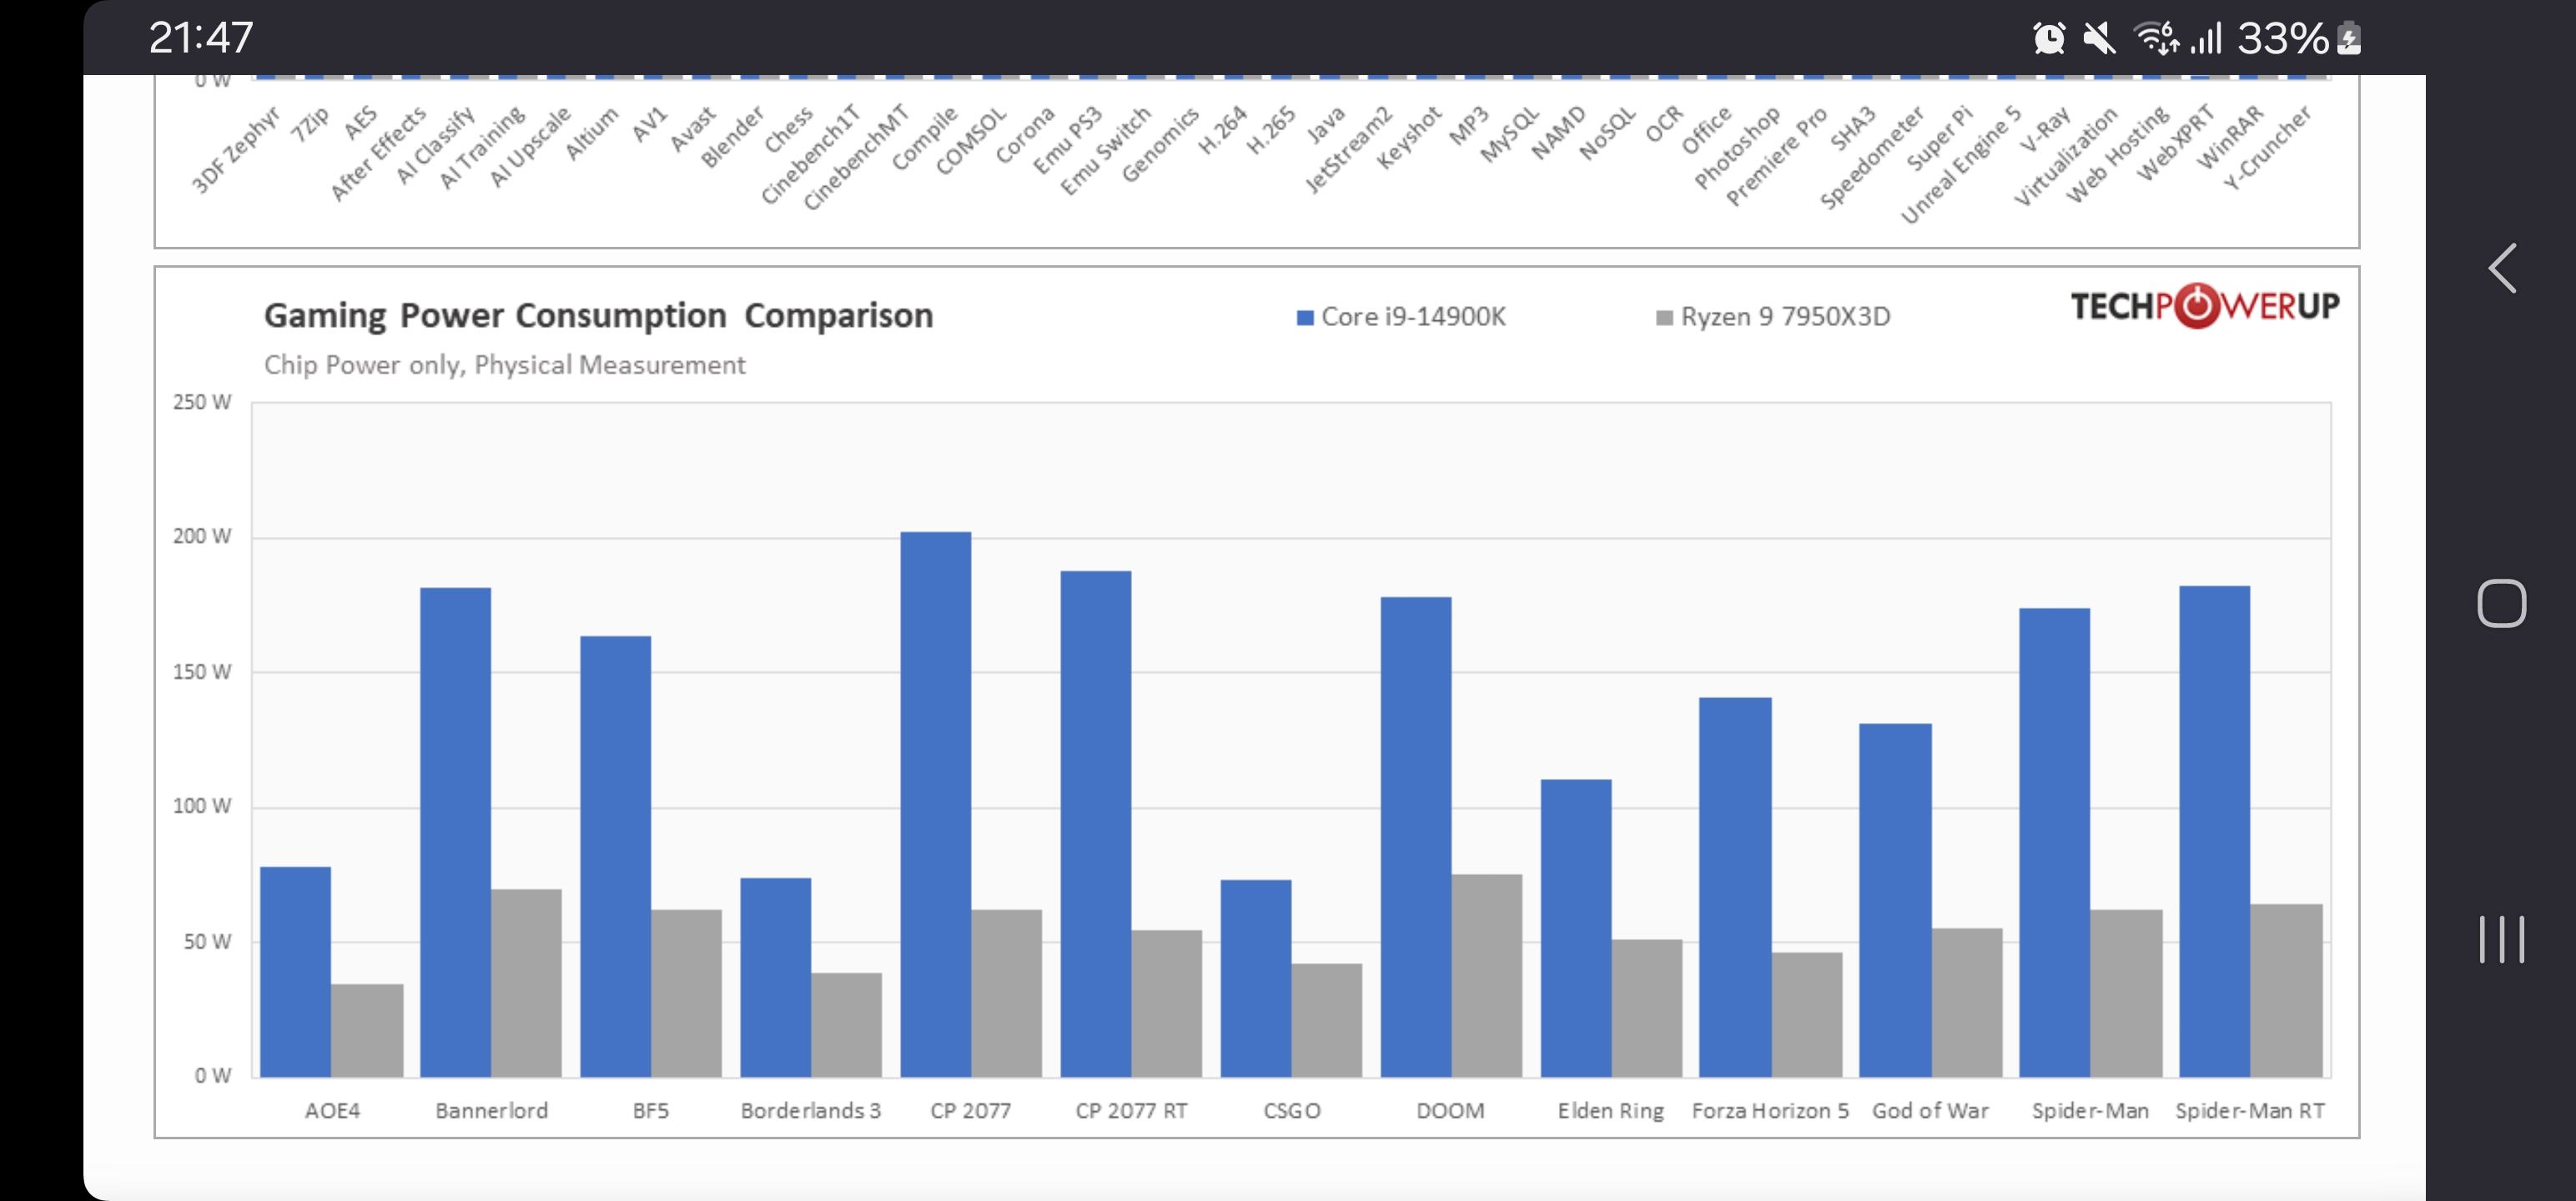Viewport: 2576px width, 1201px height.
Task: Tap the 150 W axis value
Action: 201,672
